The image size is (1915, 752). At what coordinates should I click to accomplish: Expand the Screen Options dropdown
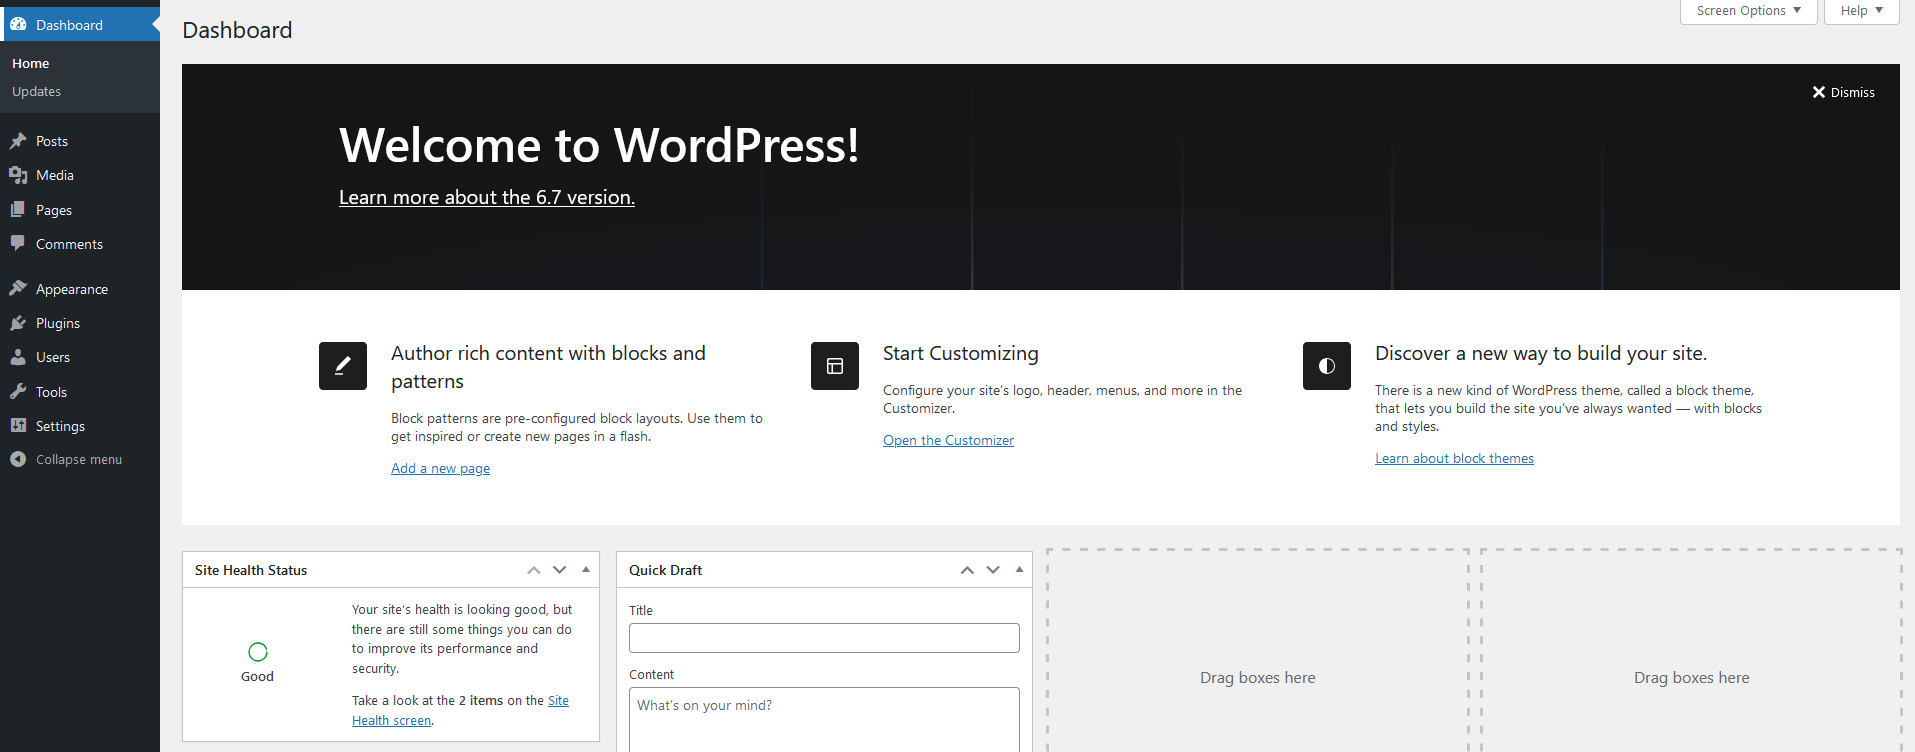point(1748,11)
